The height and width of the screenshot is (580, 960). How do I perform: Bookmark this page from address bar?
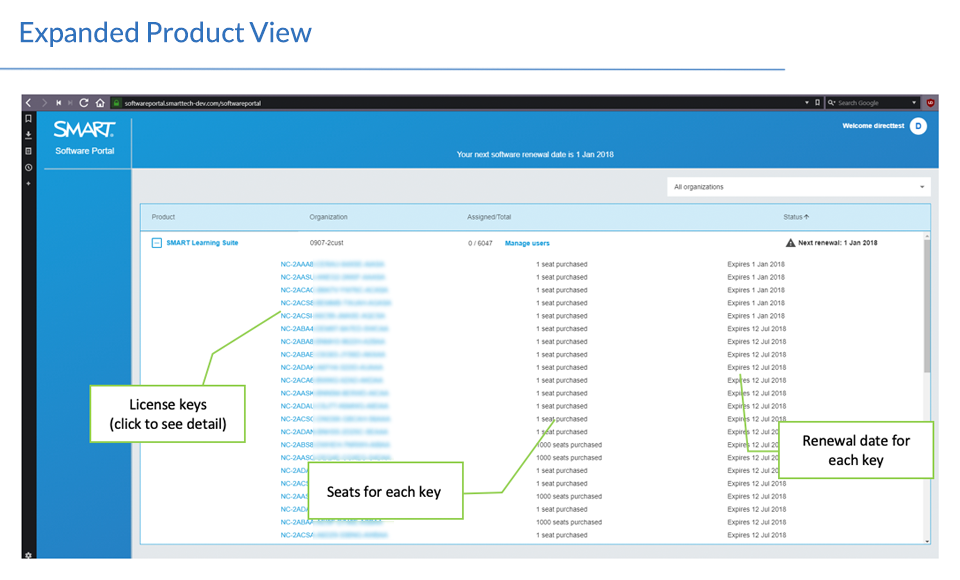click(x=817, y=103)
